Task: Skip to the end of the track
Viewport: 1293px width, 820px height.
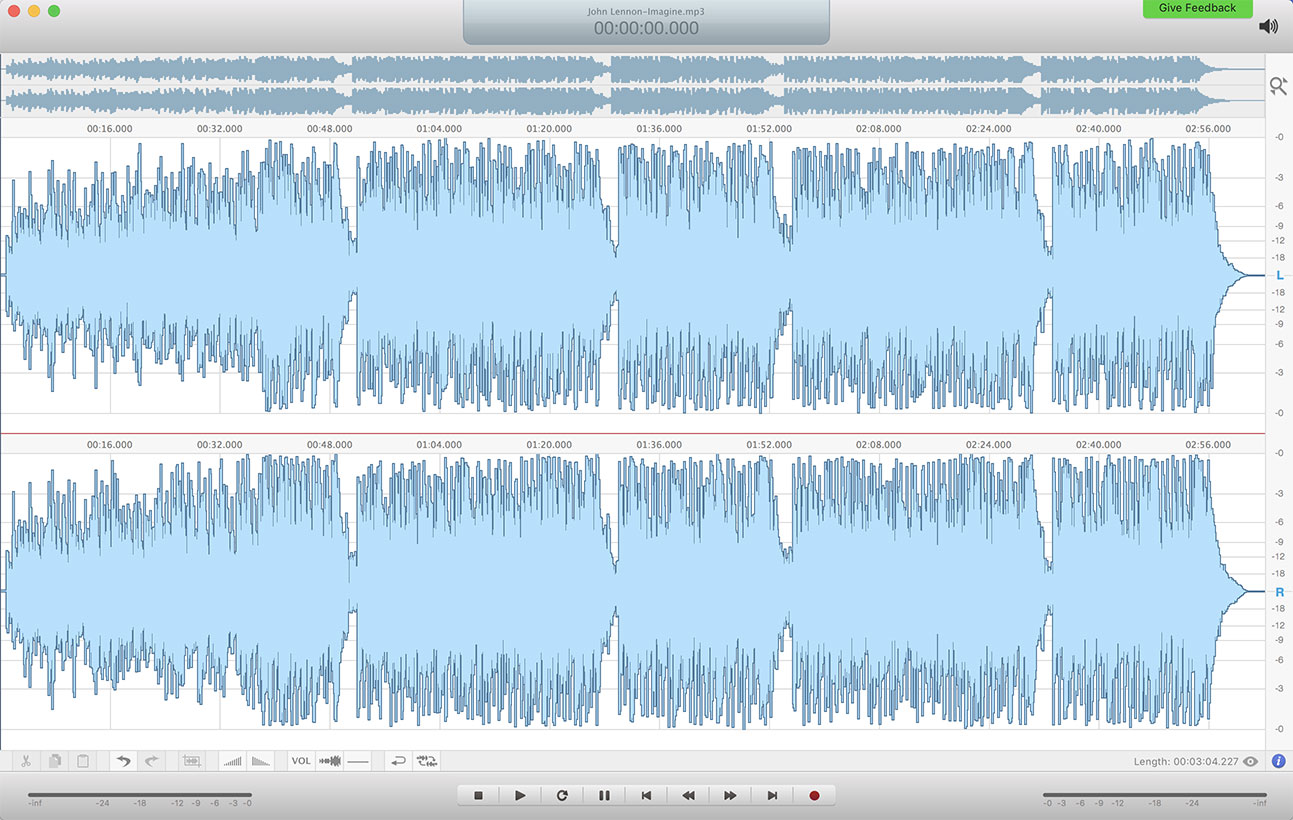Action: click(772, 795)
